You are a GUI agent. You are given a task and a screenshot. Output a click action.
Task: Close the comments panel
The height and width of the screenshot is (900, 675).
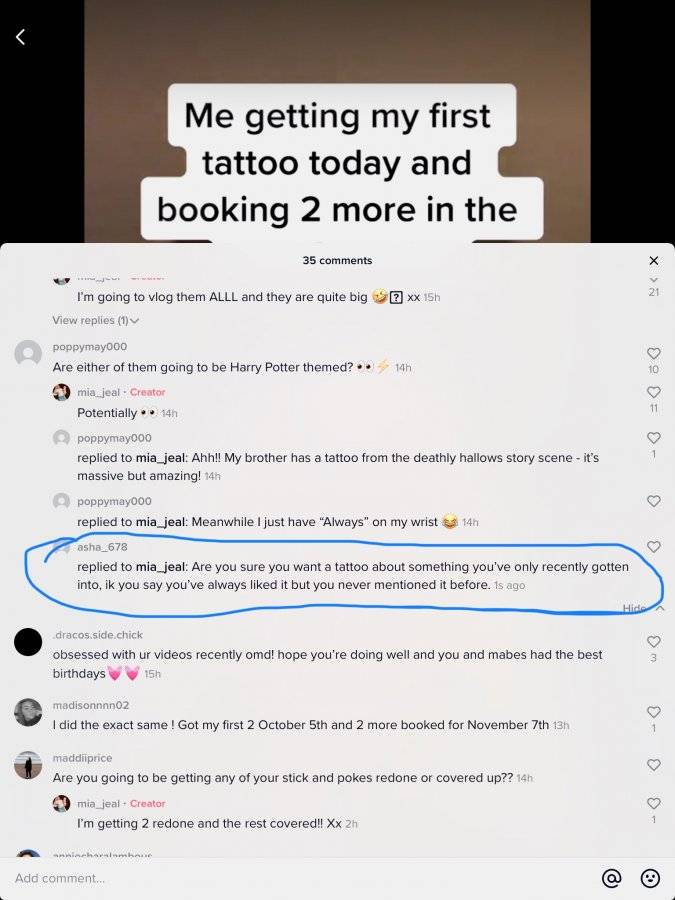pos(653,261)
